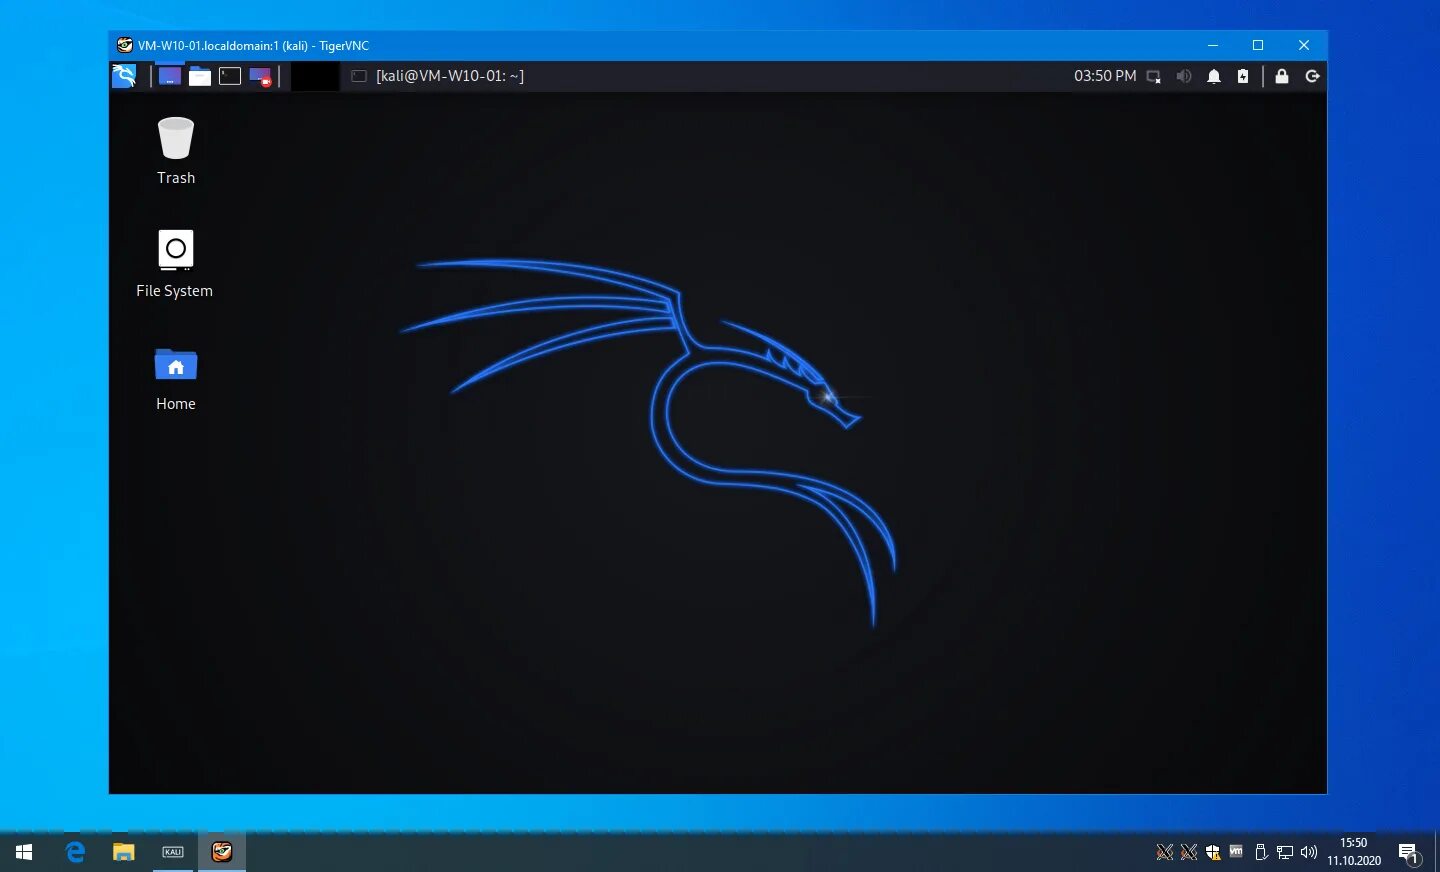The image size is (1440, 872).
Task: Switch to the kali@VM-W10-01 terminal window button
Action: pyautogui.click(x=438, y=76)
